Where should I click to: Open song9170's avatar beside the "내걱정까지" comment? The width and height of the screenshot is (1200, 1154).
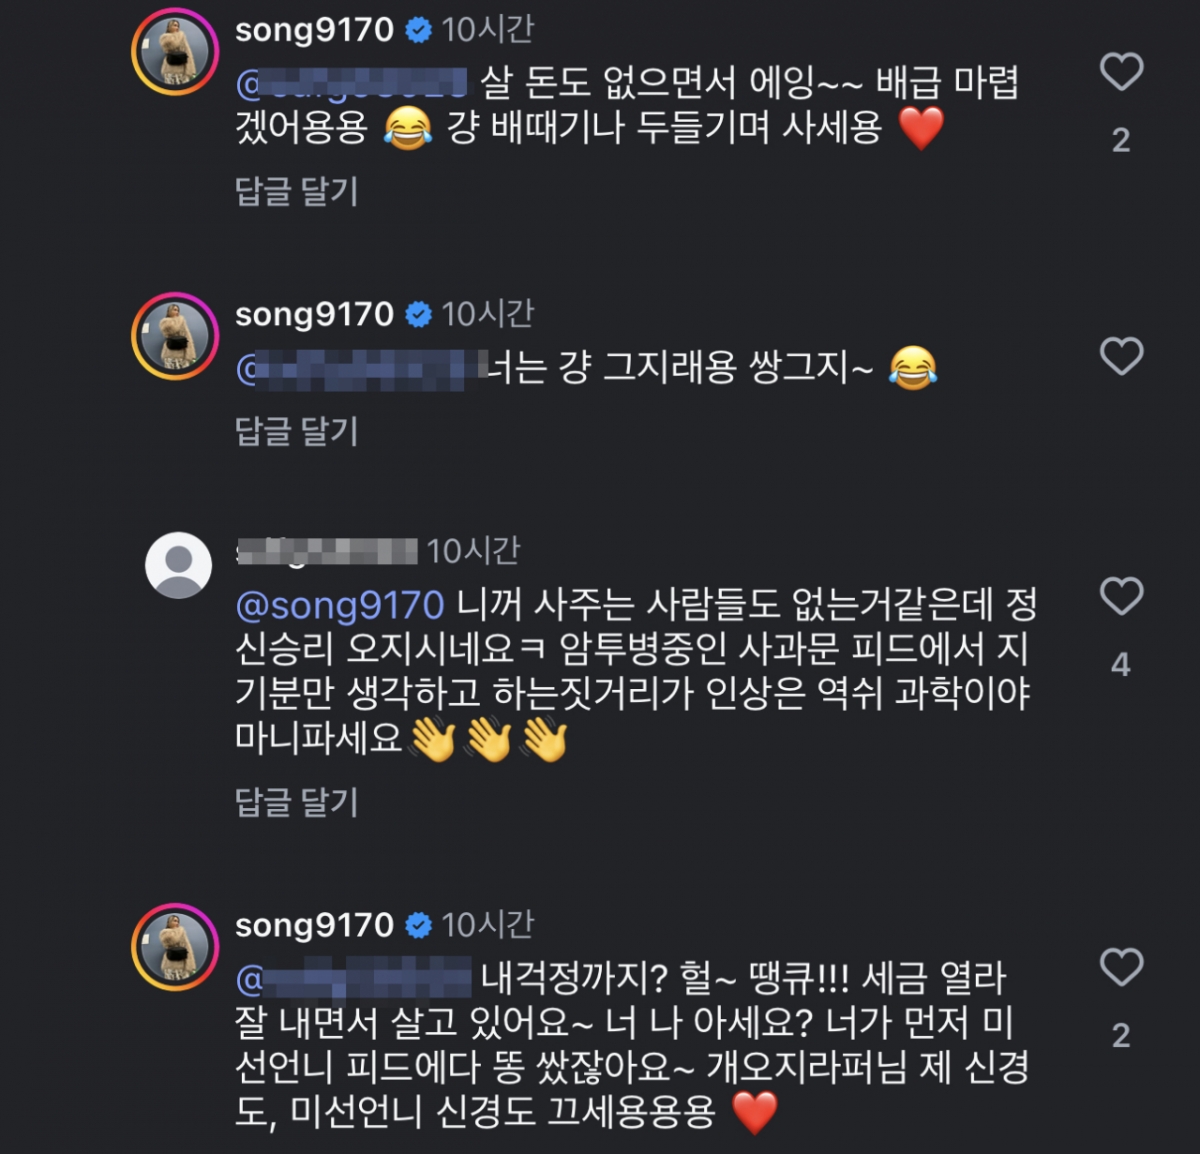175,947
